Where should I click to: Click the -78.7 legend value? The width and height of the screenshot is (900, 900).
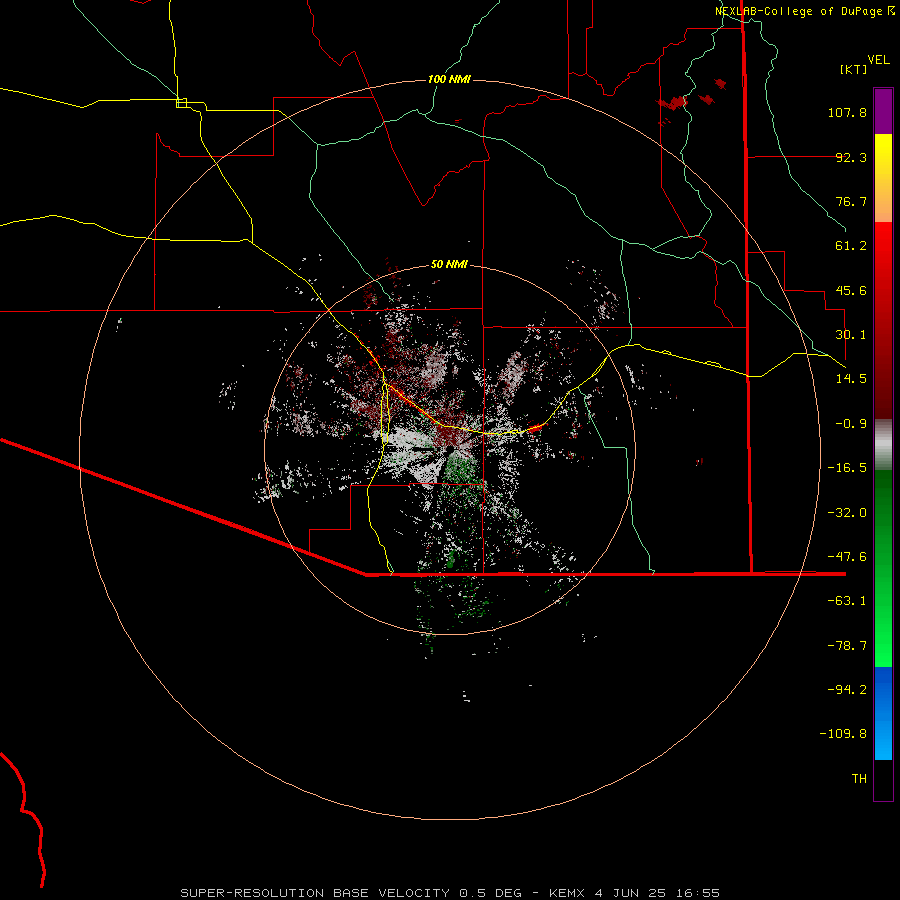[847, 646]
